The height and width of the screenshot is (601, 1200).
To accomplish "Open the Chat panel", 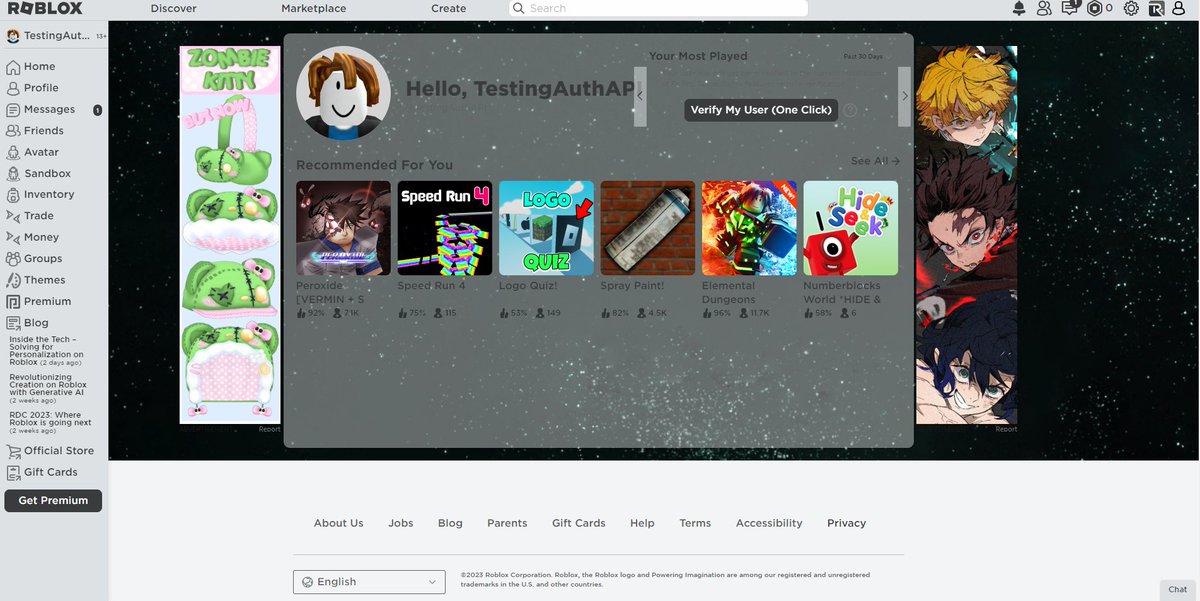I will (x=1178, y=590).
